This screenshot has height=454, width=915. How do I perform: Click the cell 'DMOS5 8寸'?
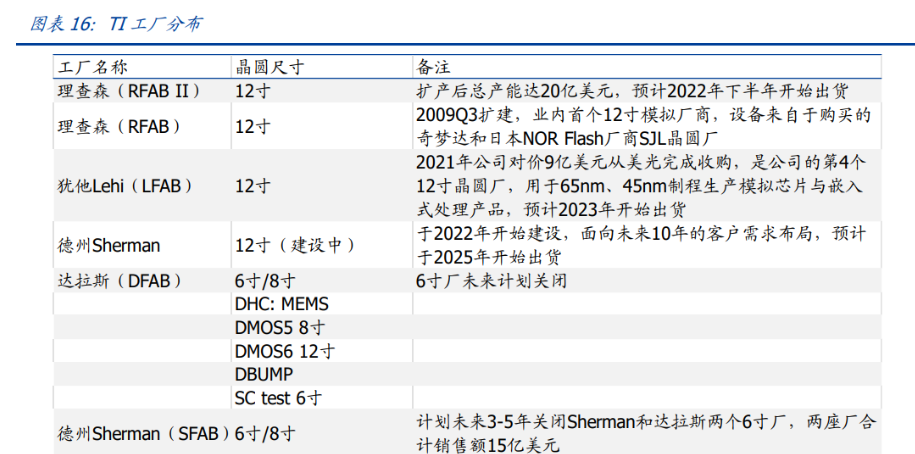[280, 328]
